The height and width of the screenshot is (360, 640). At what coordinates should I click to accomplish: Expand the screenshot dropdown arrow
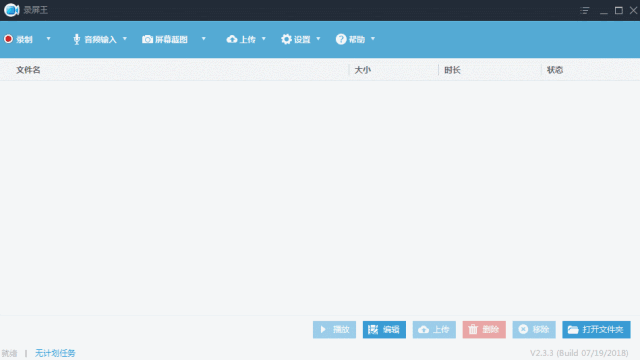click(x=203, y=39)
